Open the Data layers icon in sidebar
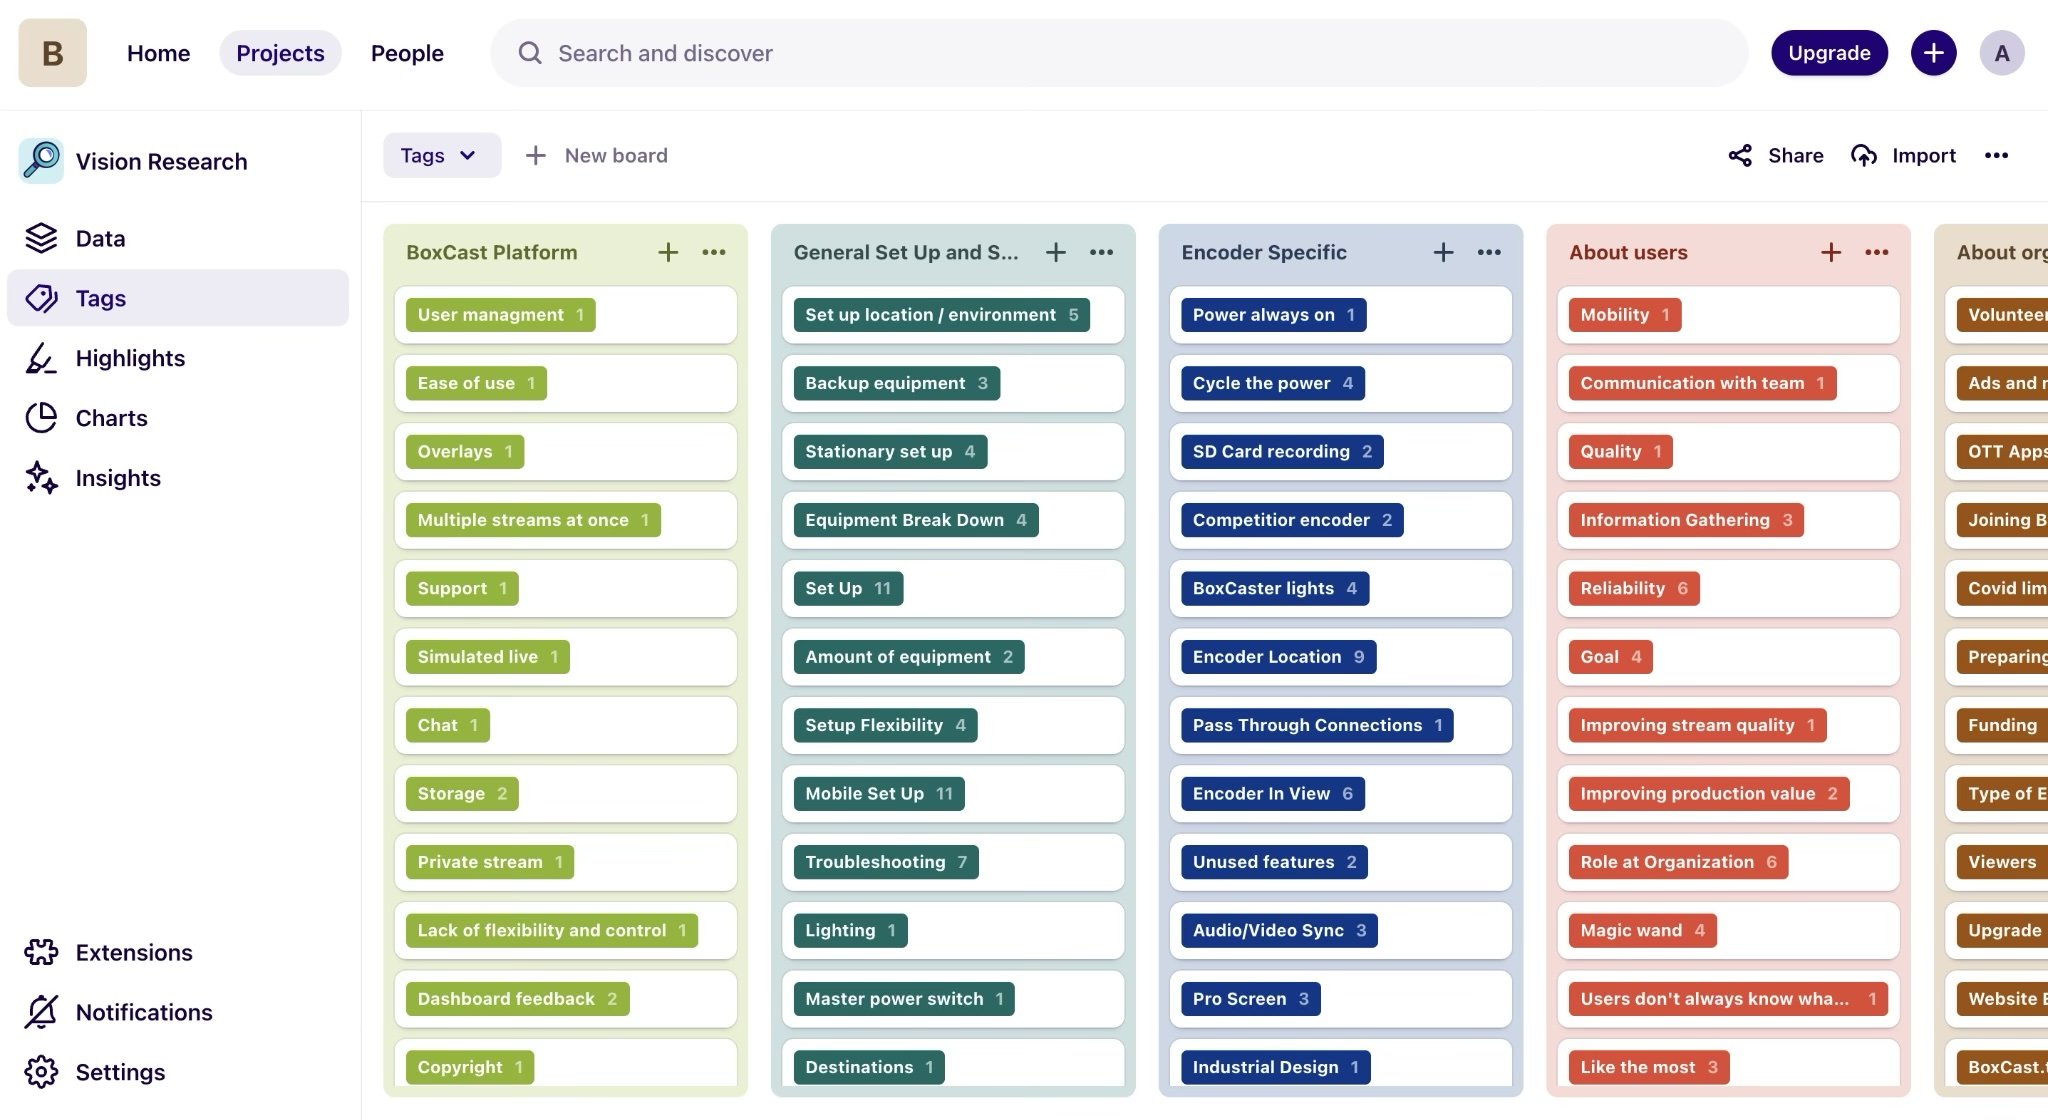Viewport: 2048px width, 1120px height. tap(41, 238)
